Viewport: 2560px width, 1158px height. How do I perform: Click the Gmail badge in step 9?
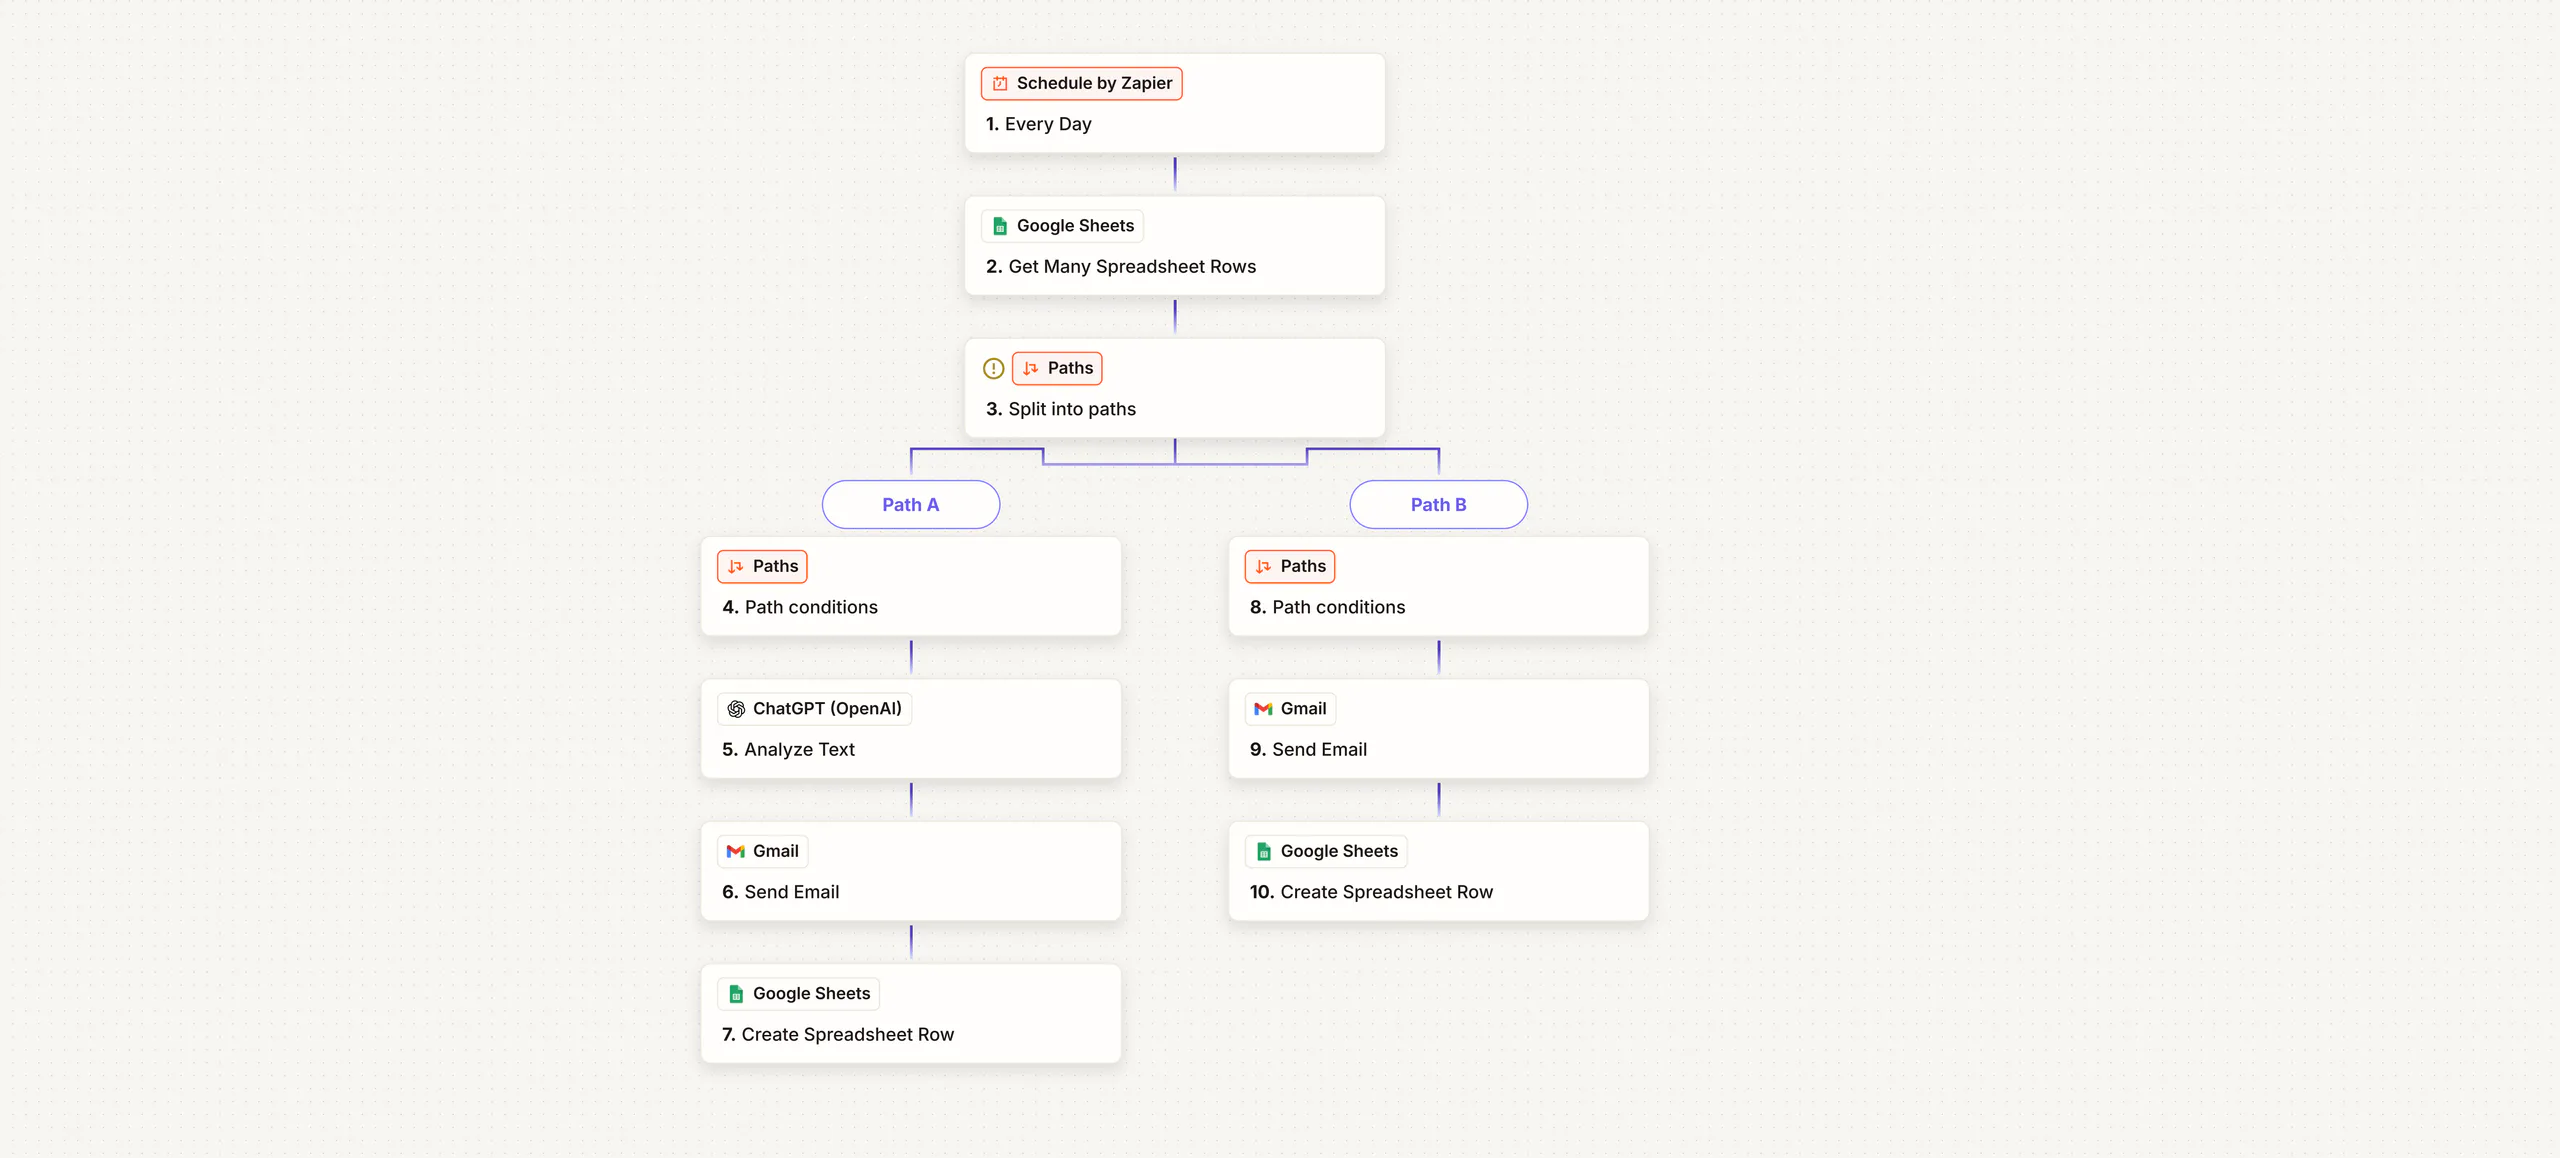click(x=1291, y=709)
